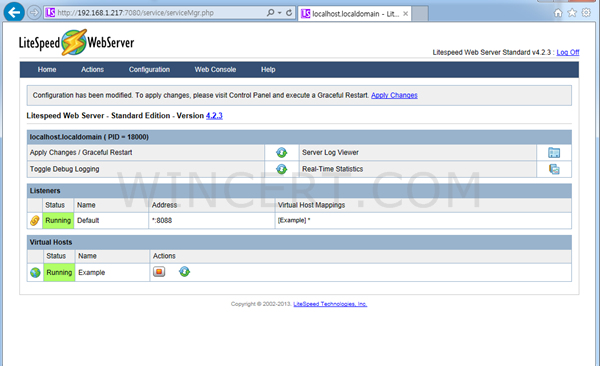Viewport: 600px width, 366px height.
Task: Click the search magnifier in address bar
Action: tap(270, 13)
